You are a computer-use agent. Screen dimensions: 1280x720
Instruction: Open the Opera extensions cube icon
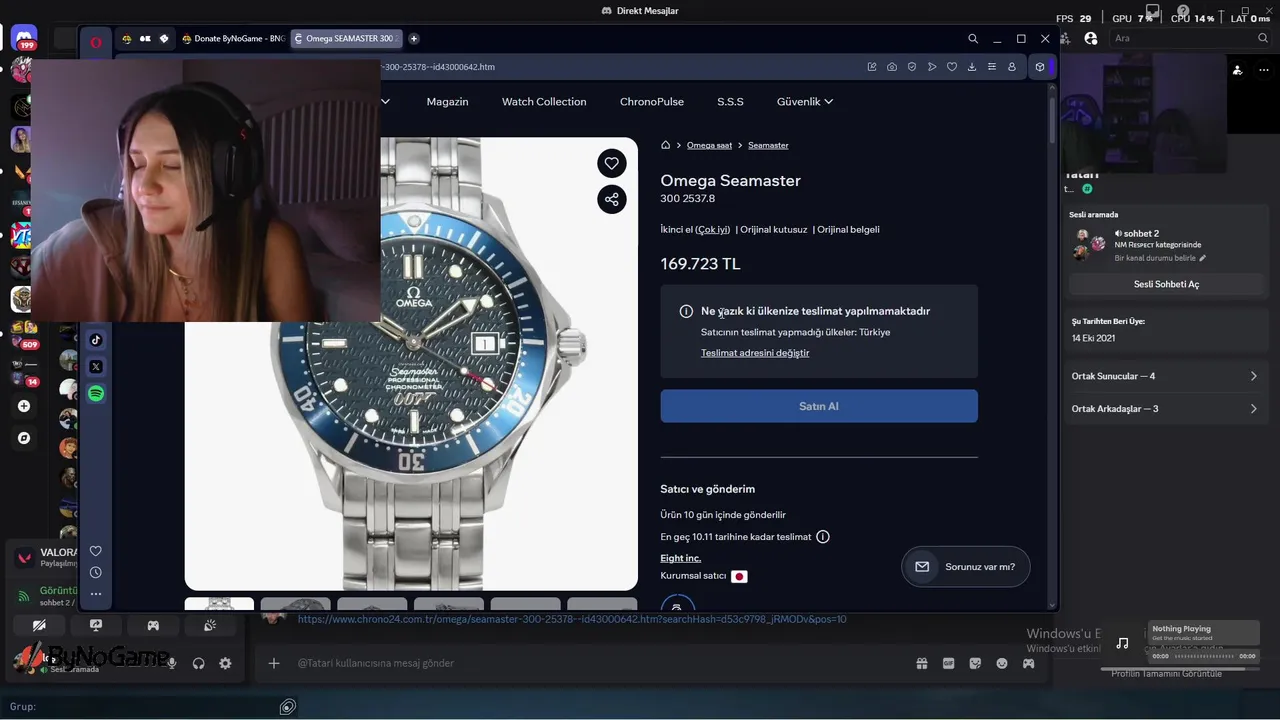click(x=1040, y=67)
